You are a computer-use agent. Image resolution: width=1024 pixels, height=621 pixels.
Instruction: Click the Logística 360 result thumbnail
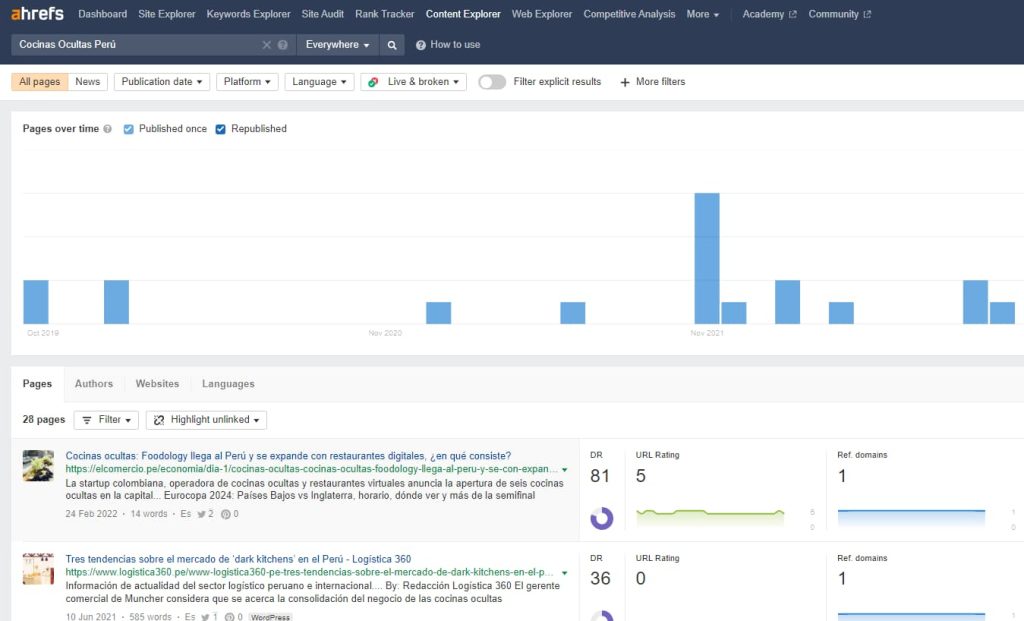click(38, 569)
